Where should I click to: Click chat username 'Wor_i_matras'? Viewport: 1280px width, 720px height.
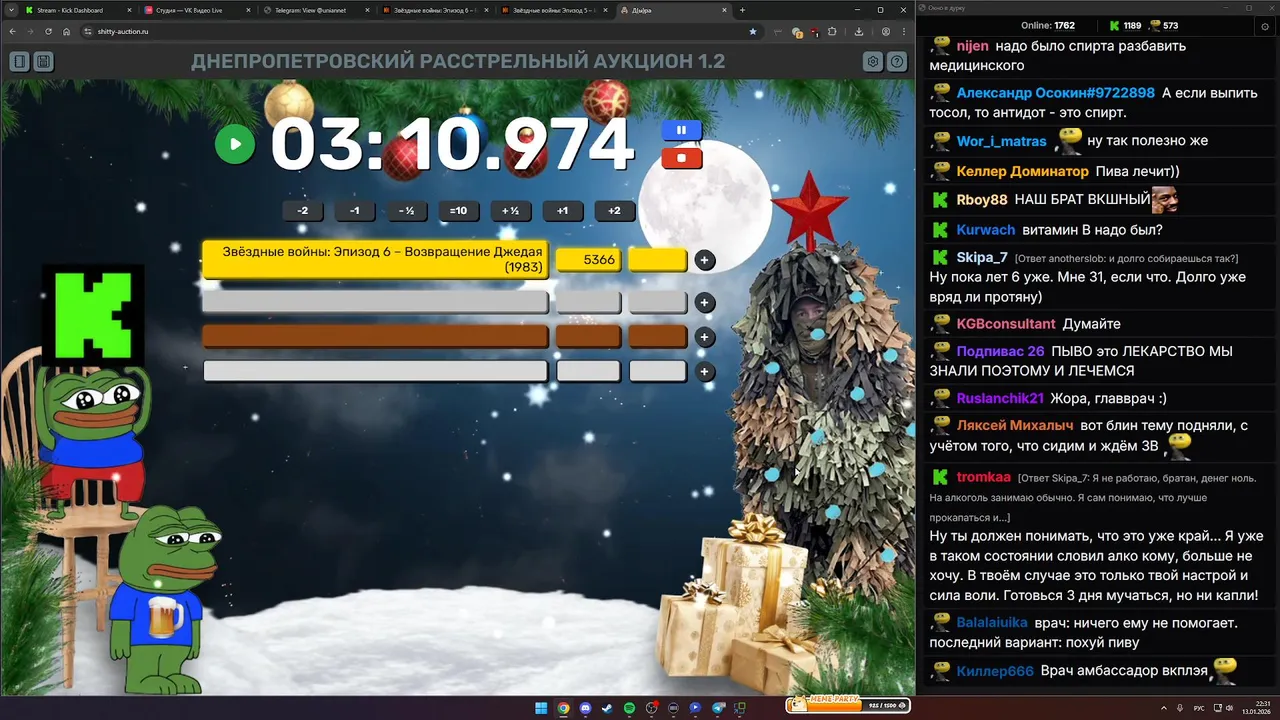click(1001, 141)
